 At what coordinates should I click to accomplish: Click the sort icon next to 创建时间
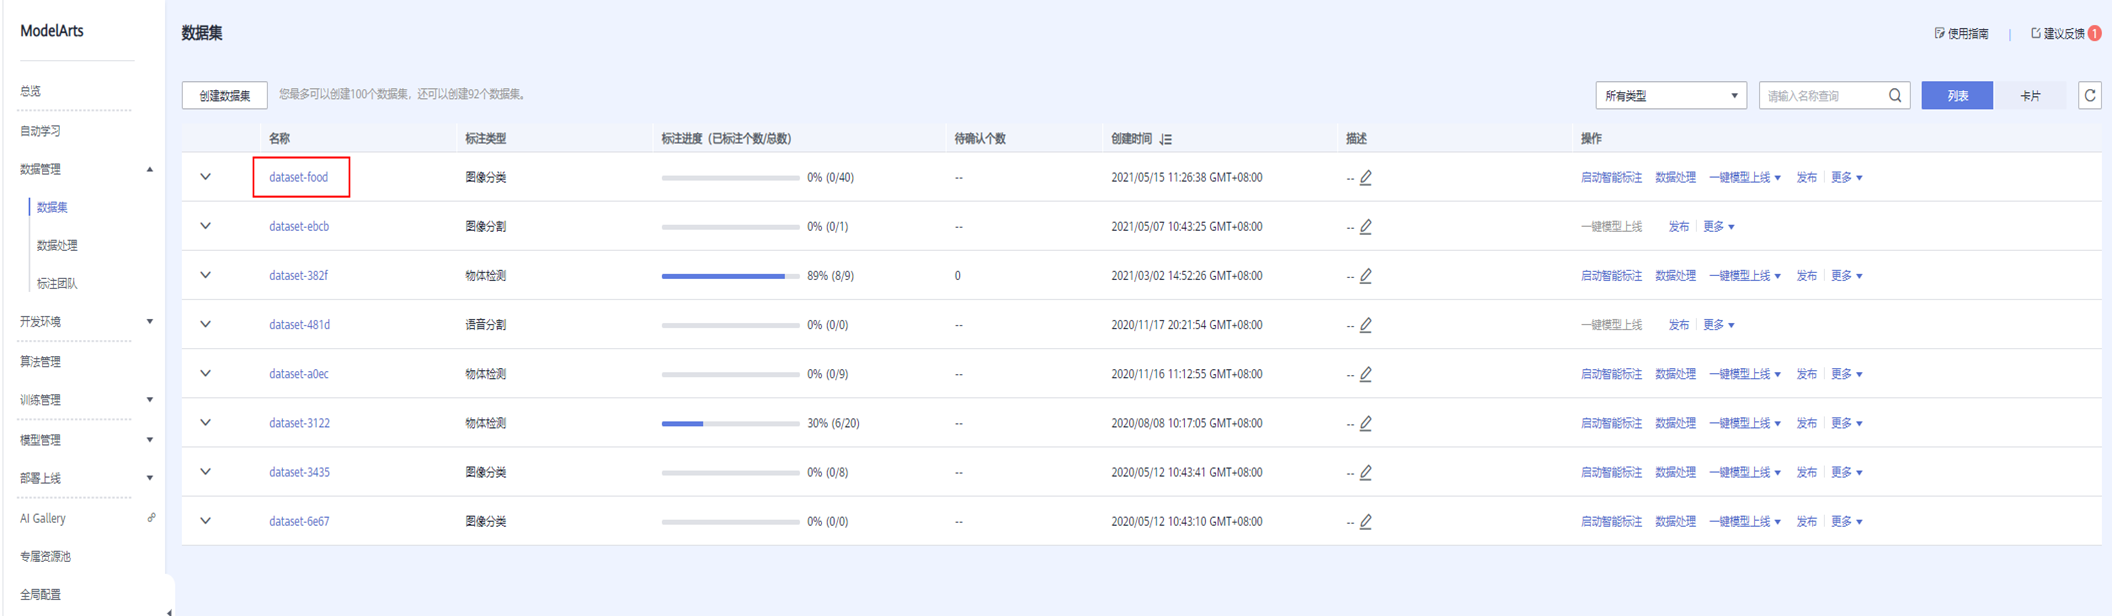point(1166,139)
